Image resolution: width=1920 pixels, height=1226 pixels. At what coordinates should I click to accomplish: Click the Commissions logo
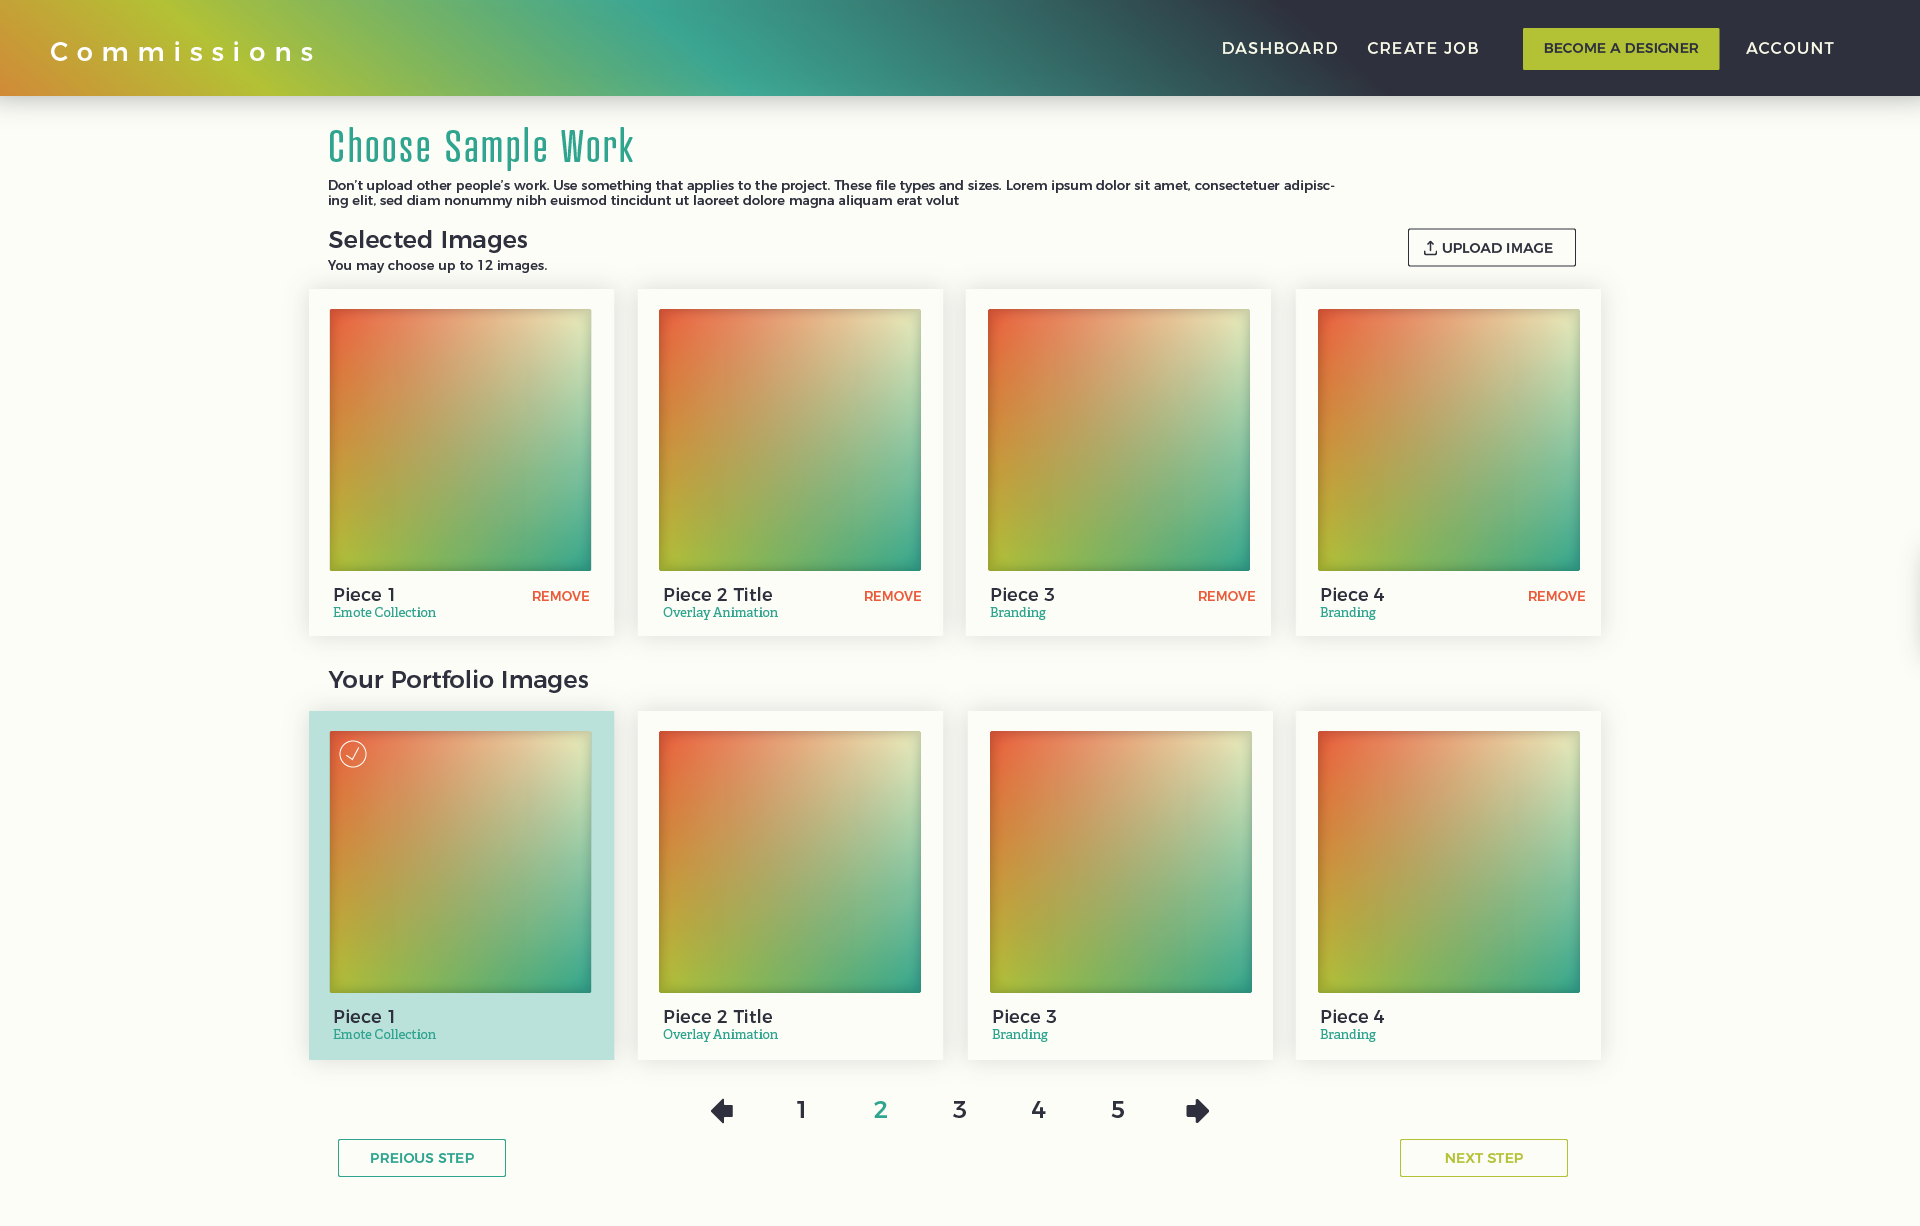pos(183,52)
